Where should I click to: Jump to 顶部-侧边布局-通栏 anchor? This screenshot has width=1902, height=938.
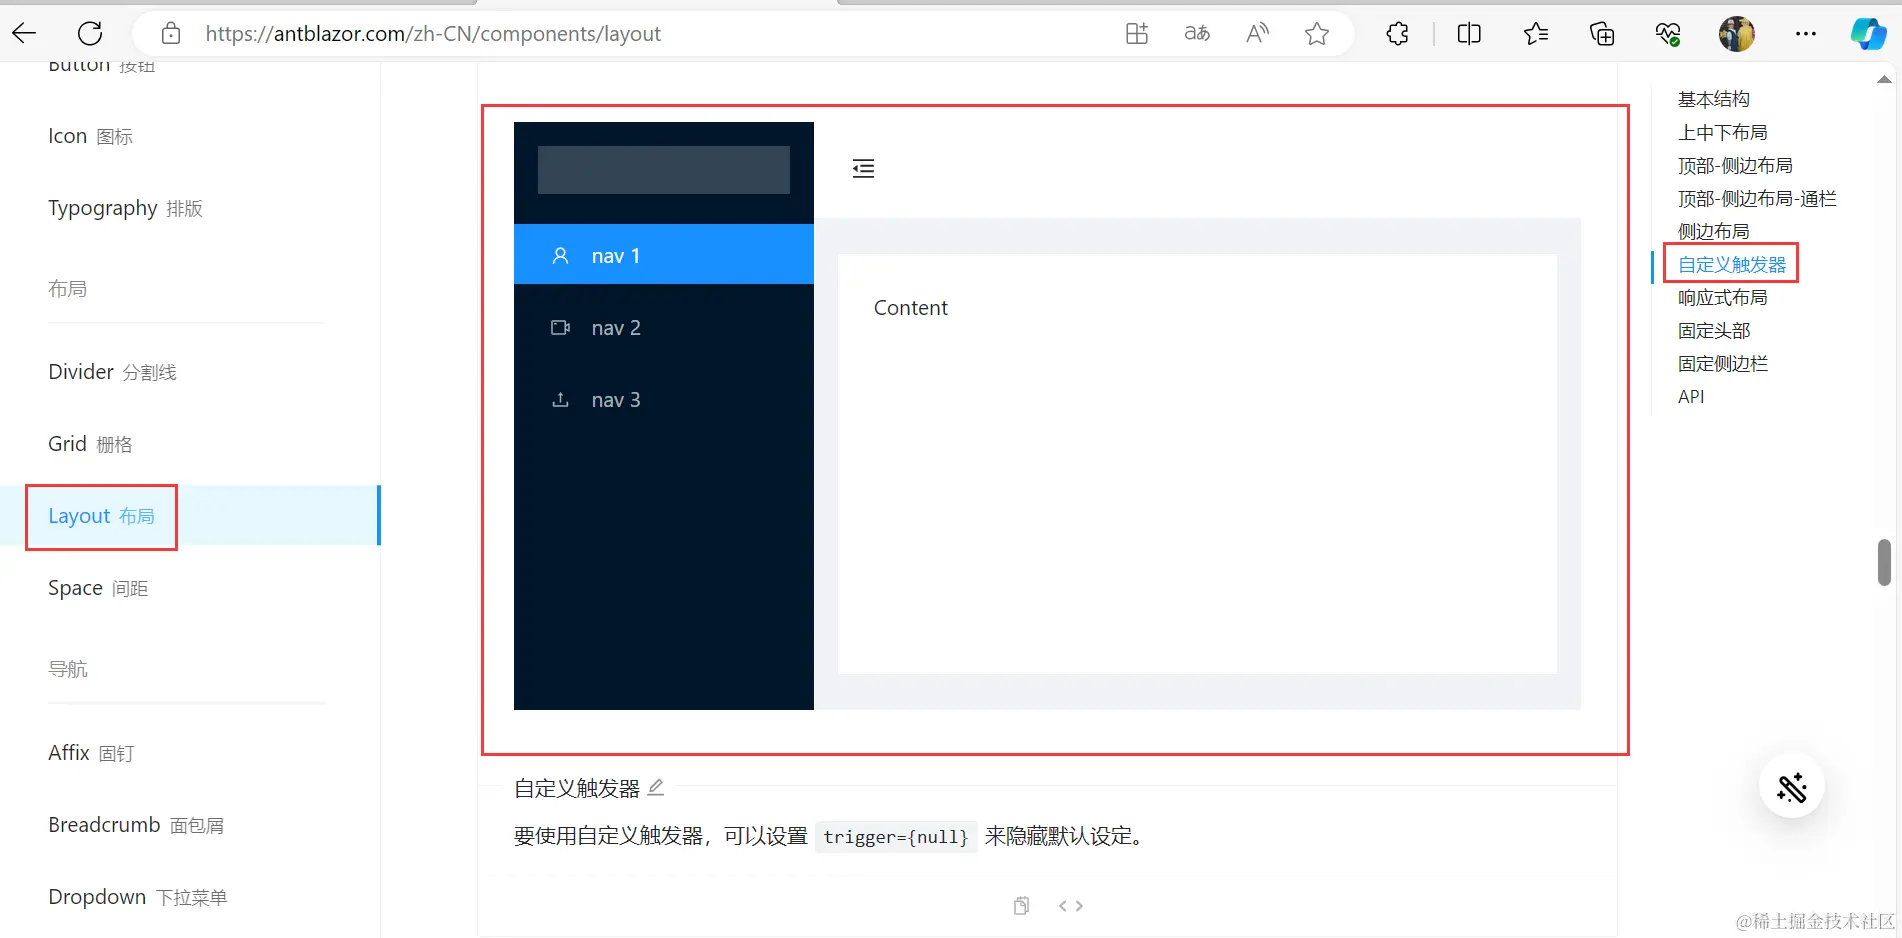(x=1757, y=198)
